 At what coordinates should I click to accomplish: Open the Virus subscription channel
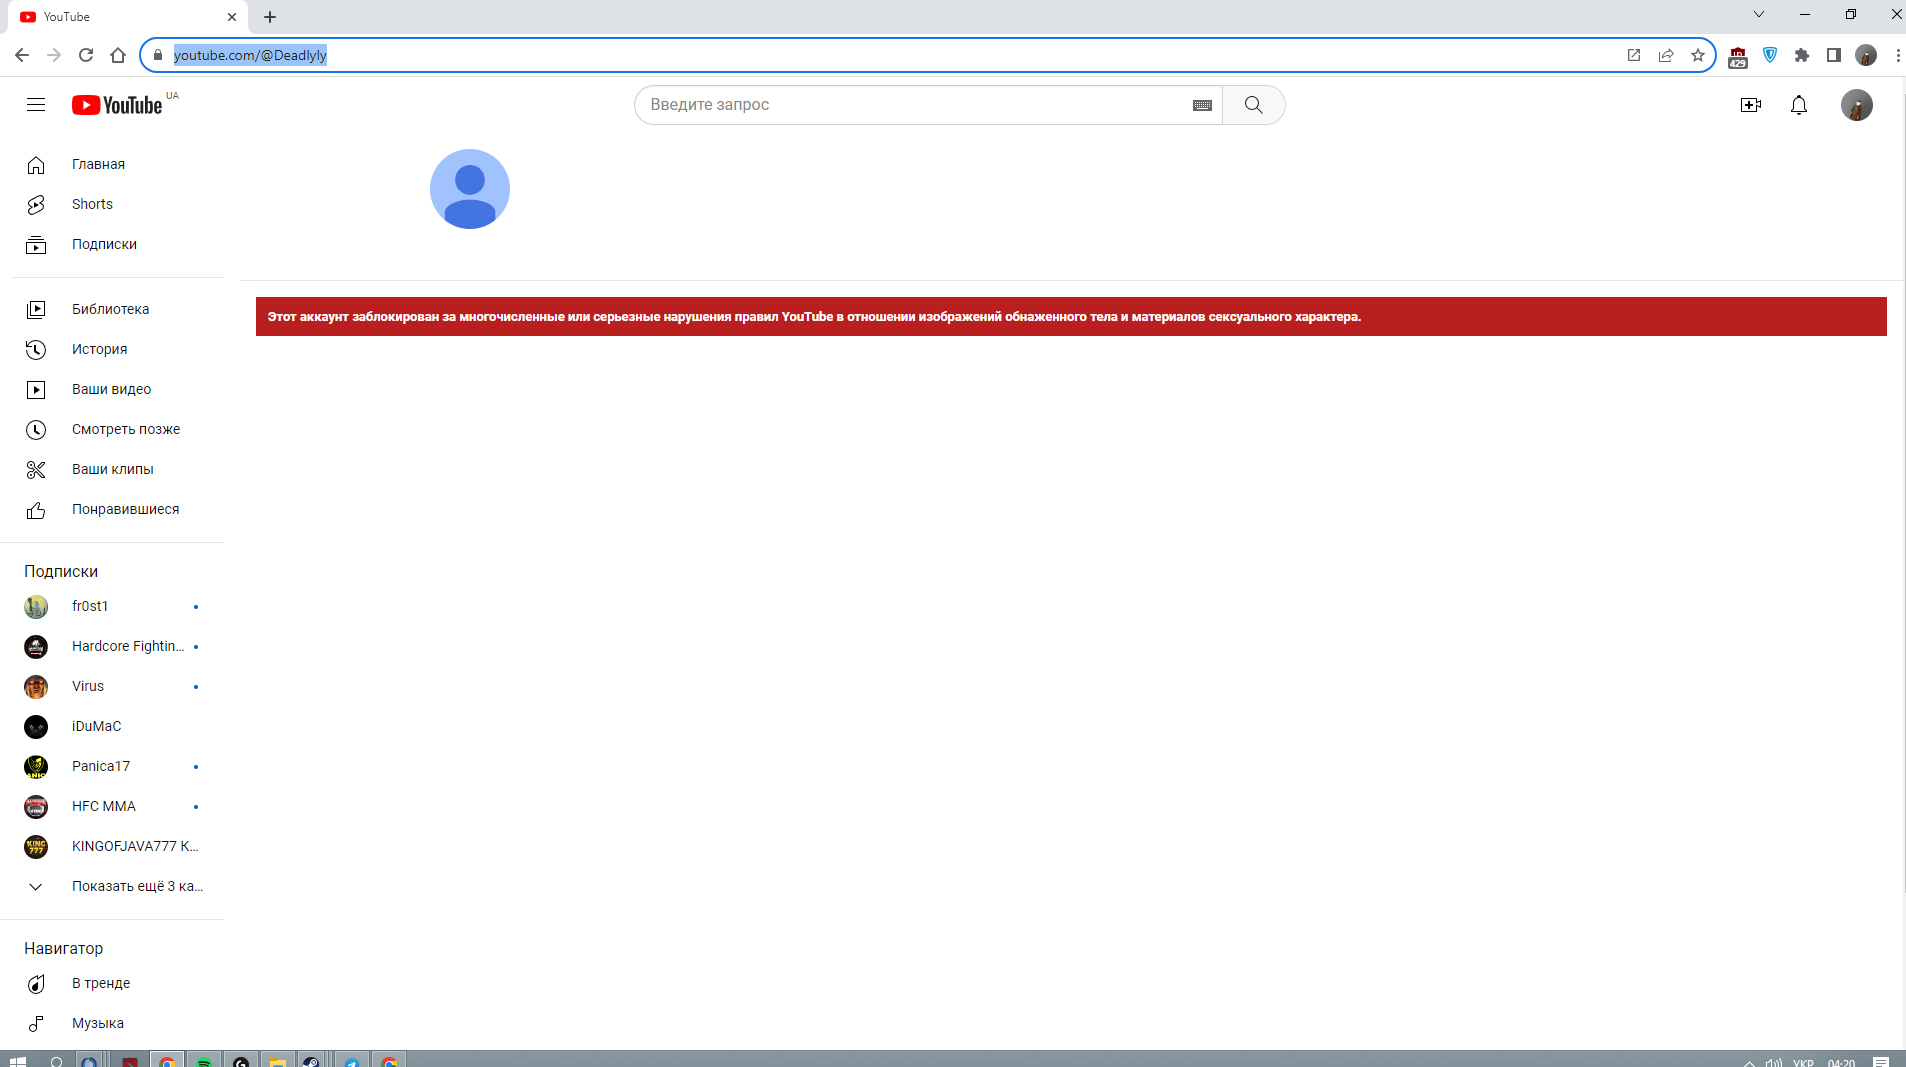(x=112, y=686)
